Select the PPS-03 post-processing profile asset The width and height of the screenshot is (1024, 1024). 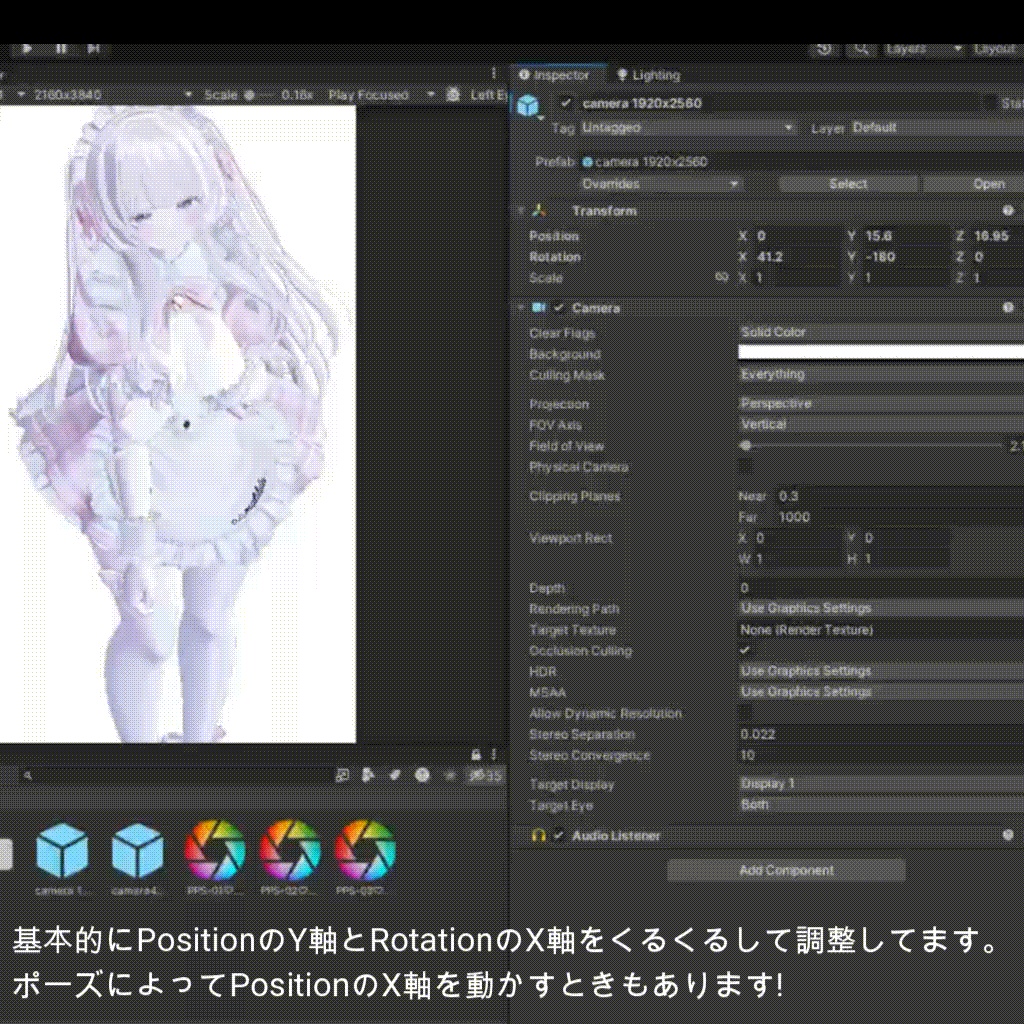tap(365, 850)
